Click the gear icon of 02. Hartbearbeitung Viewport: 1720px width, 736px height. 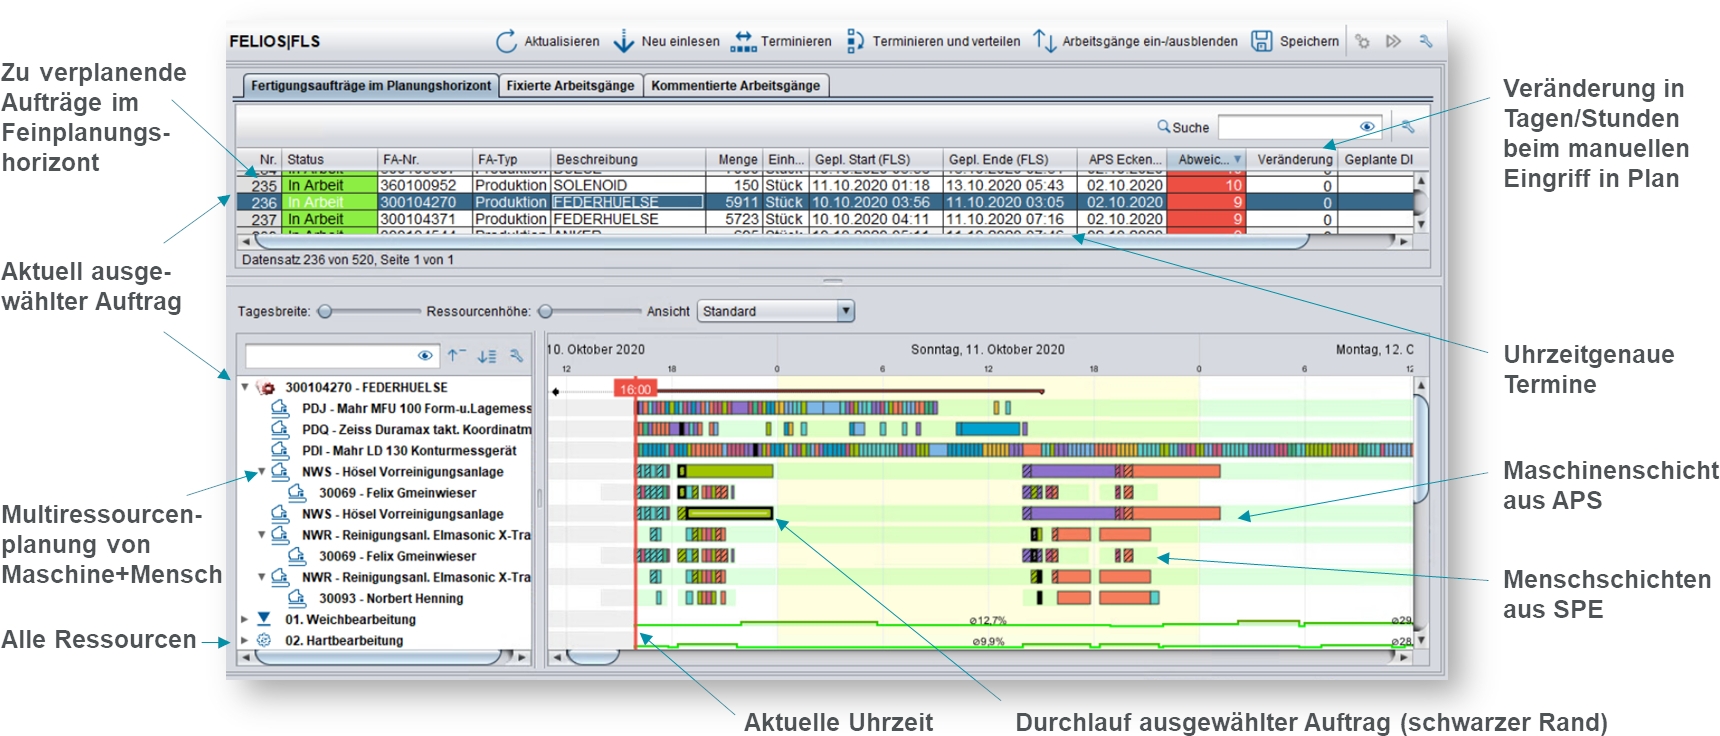264,640
